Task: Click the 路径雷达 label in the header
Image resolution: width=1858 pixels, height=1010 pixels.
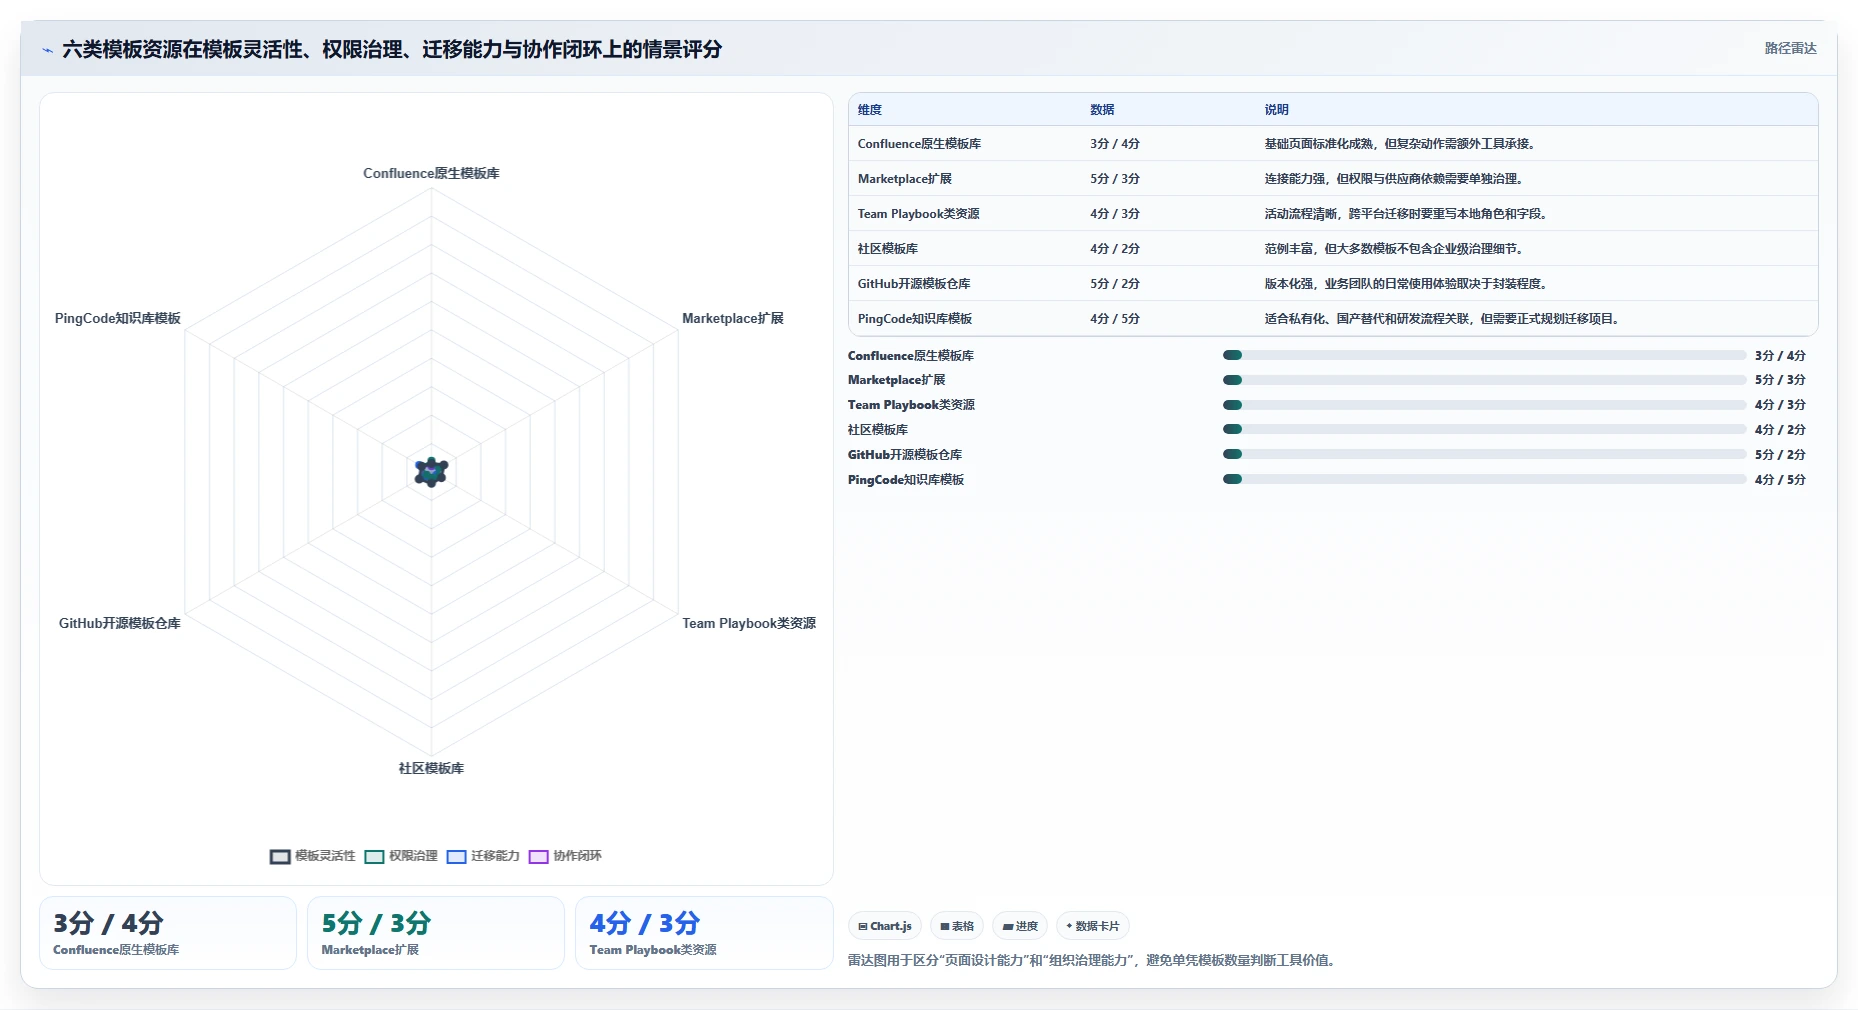Action: point(1790,48)
